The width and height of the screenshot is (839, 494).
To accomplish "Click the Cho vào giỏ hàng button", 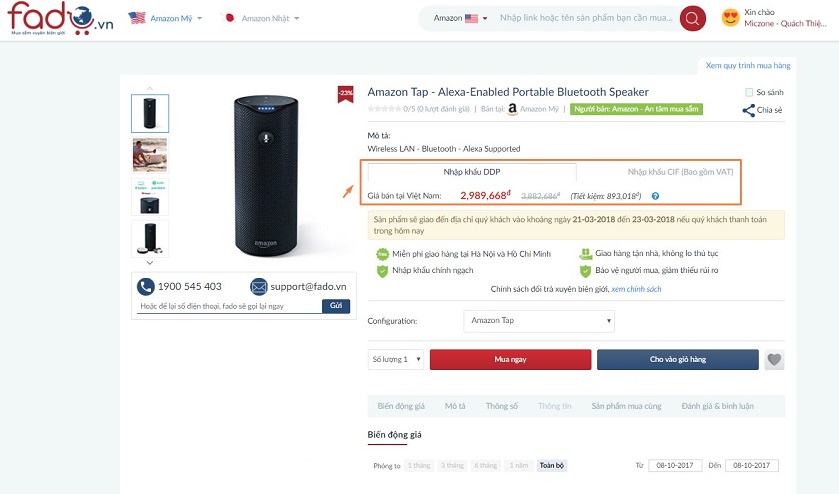I will (678, 360).
